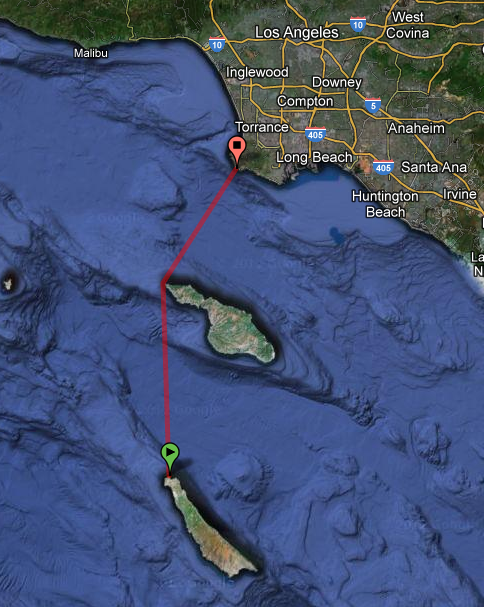The width and height of the screenshot is (484, 607).
Task: Select the Los Angeles city label
Action: [x=297, y=33]
